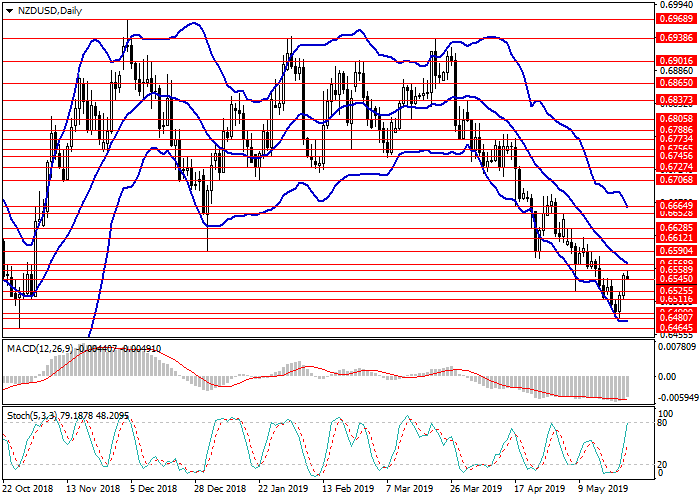Click the 28 Dec 2018 date label
Viewport: 700px width, 500px height.
(218, 490)
